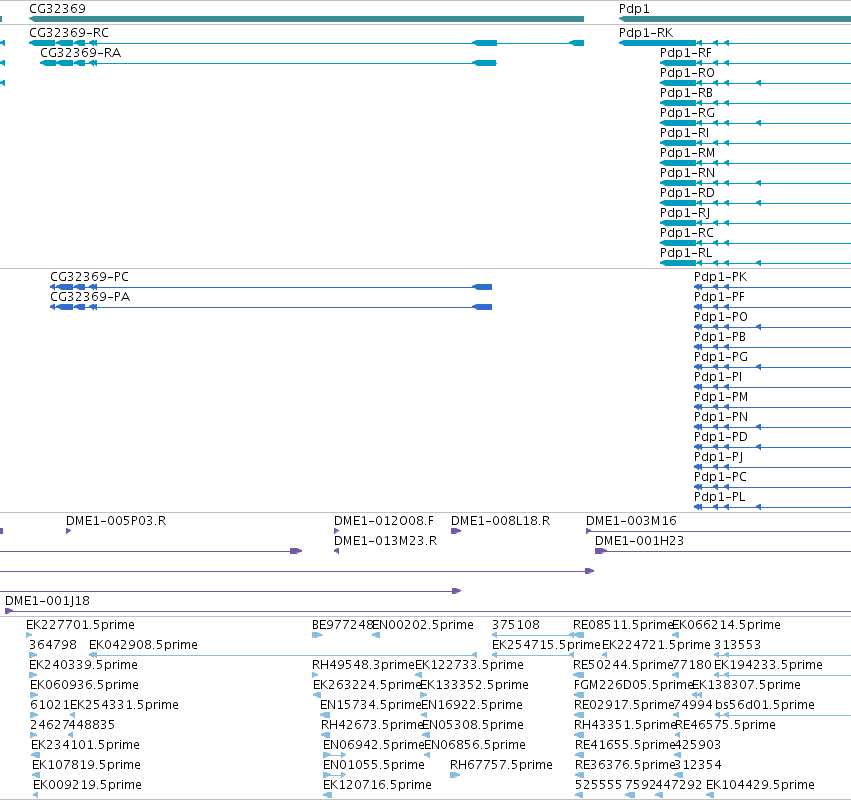
Task: Open the EK234101.5prime EST entry
Action: 85,745
